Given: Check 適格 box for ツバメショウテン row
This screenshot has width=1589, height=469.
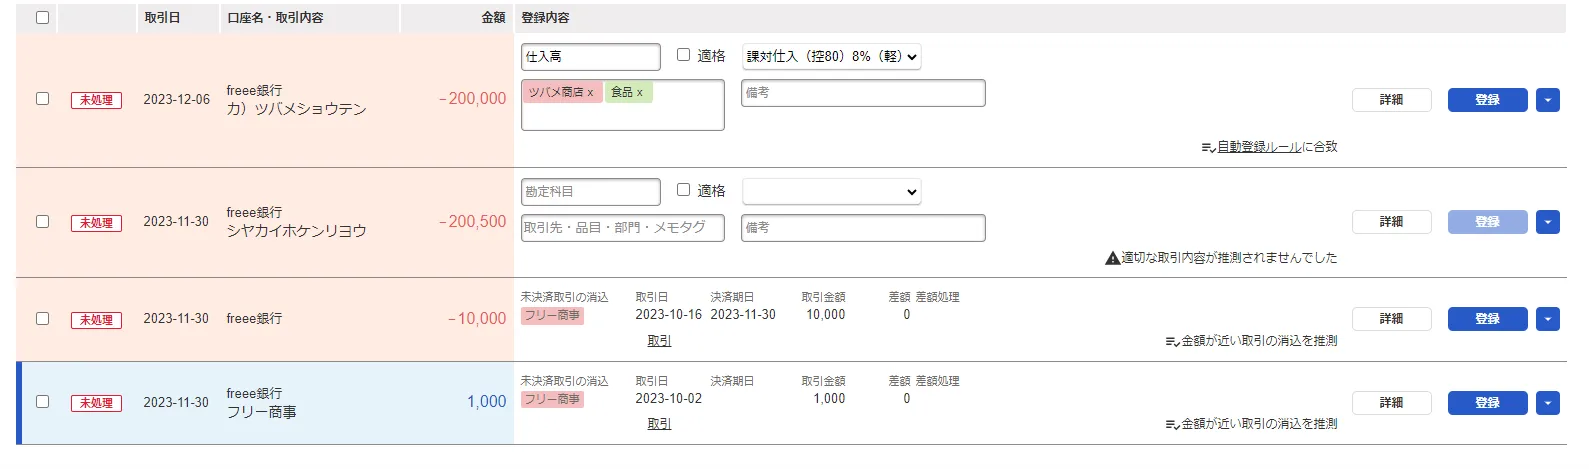Looking at the screenshot, I should [x=684, y=55].
